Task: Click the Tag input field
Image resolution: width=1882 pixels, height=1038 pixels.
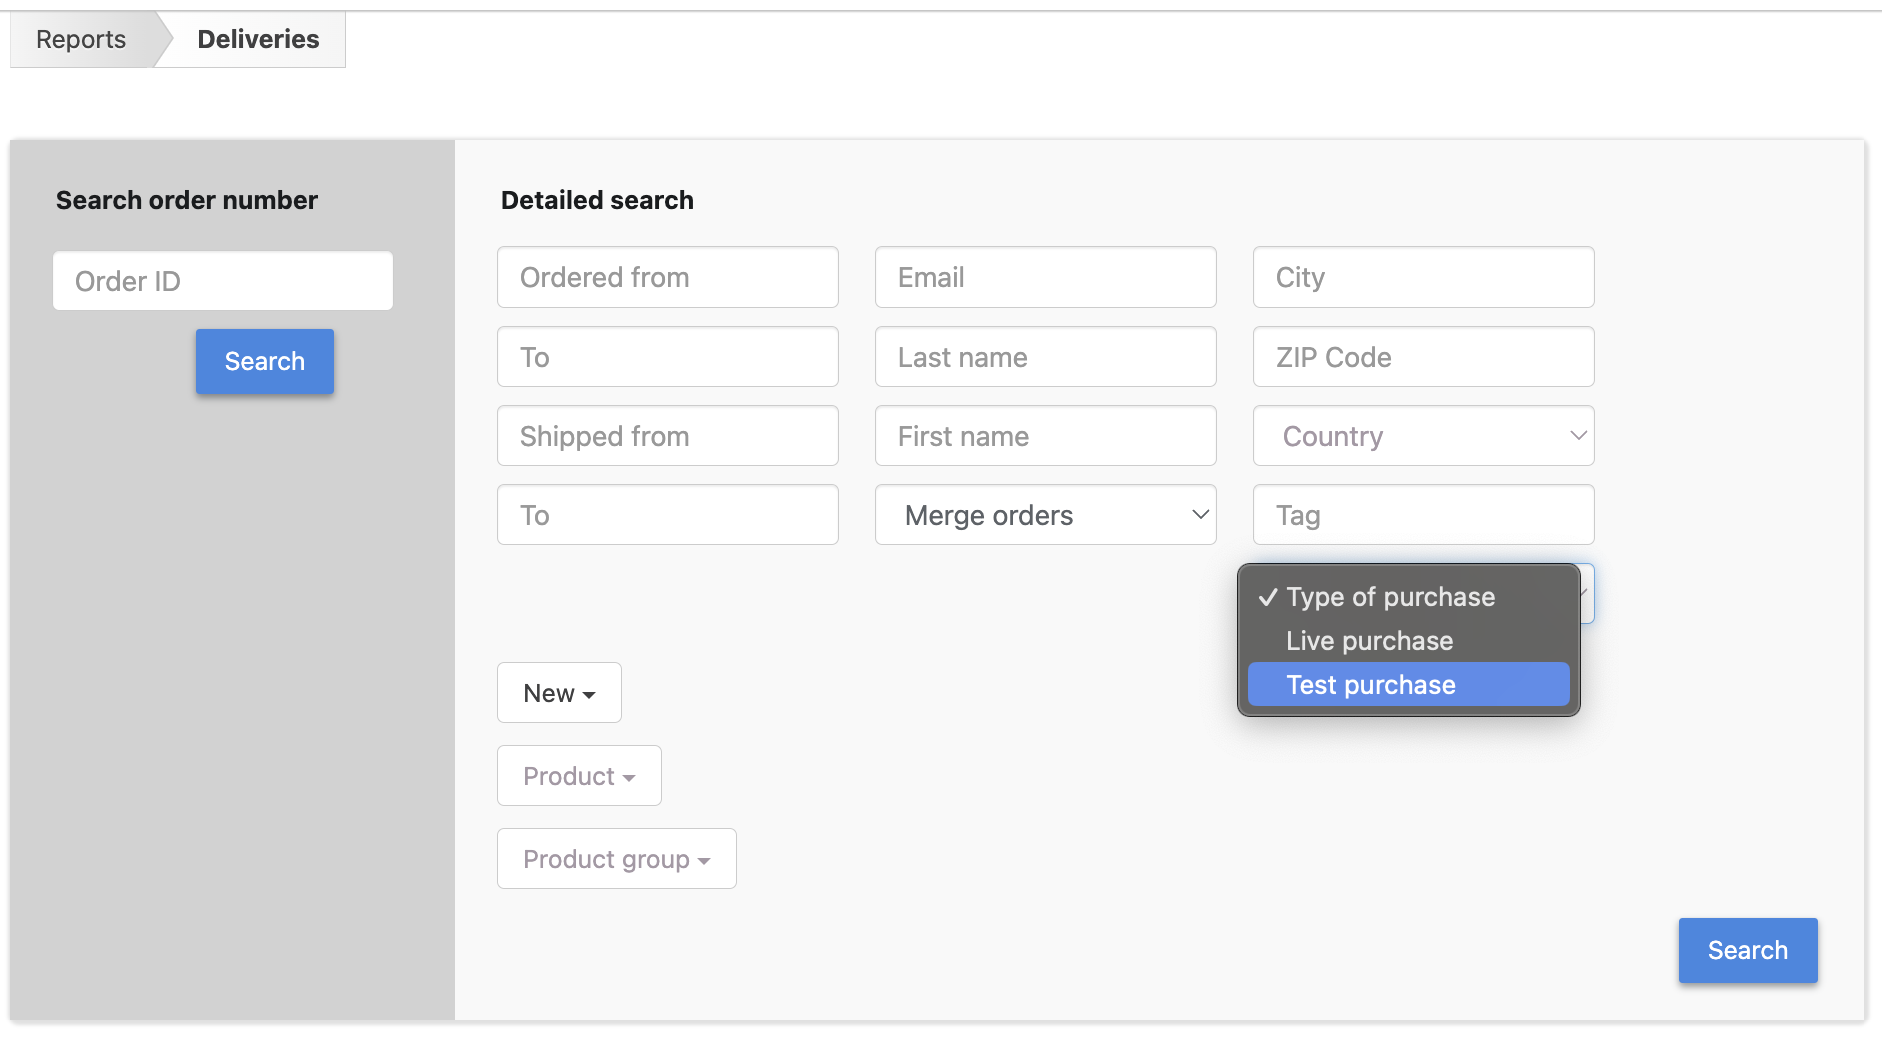Action: pyautogui.click(x=1423, y=515)
